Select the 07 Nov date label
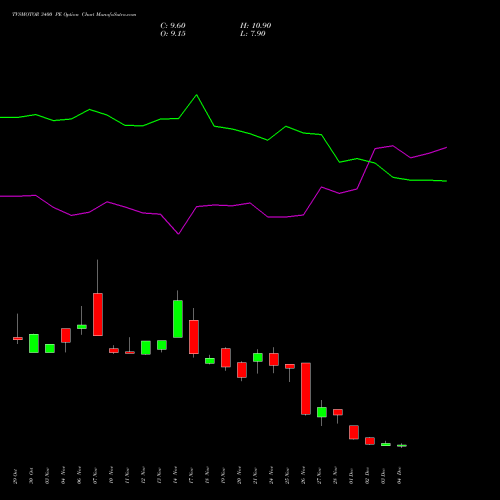 [95, 476]
